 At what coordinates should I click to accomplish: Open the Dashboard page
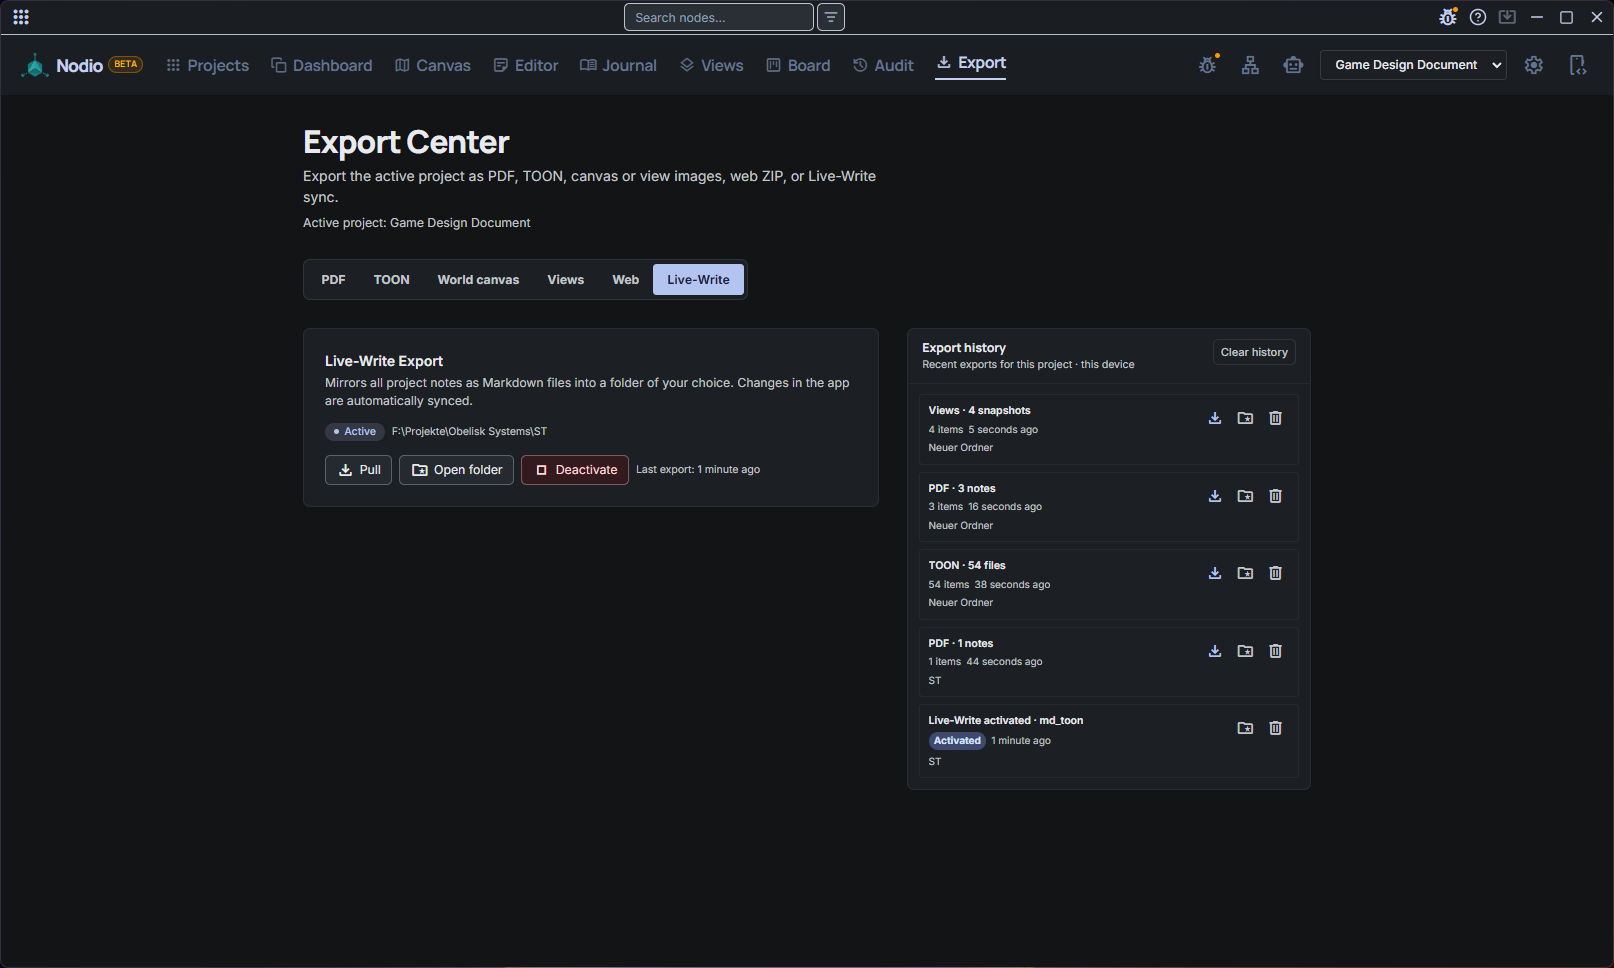(x=322, y=65)
